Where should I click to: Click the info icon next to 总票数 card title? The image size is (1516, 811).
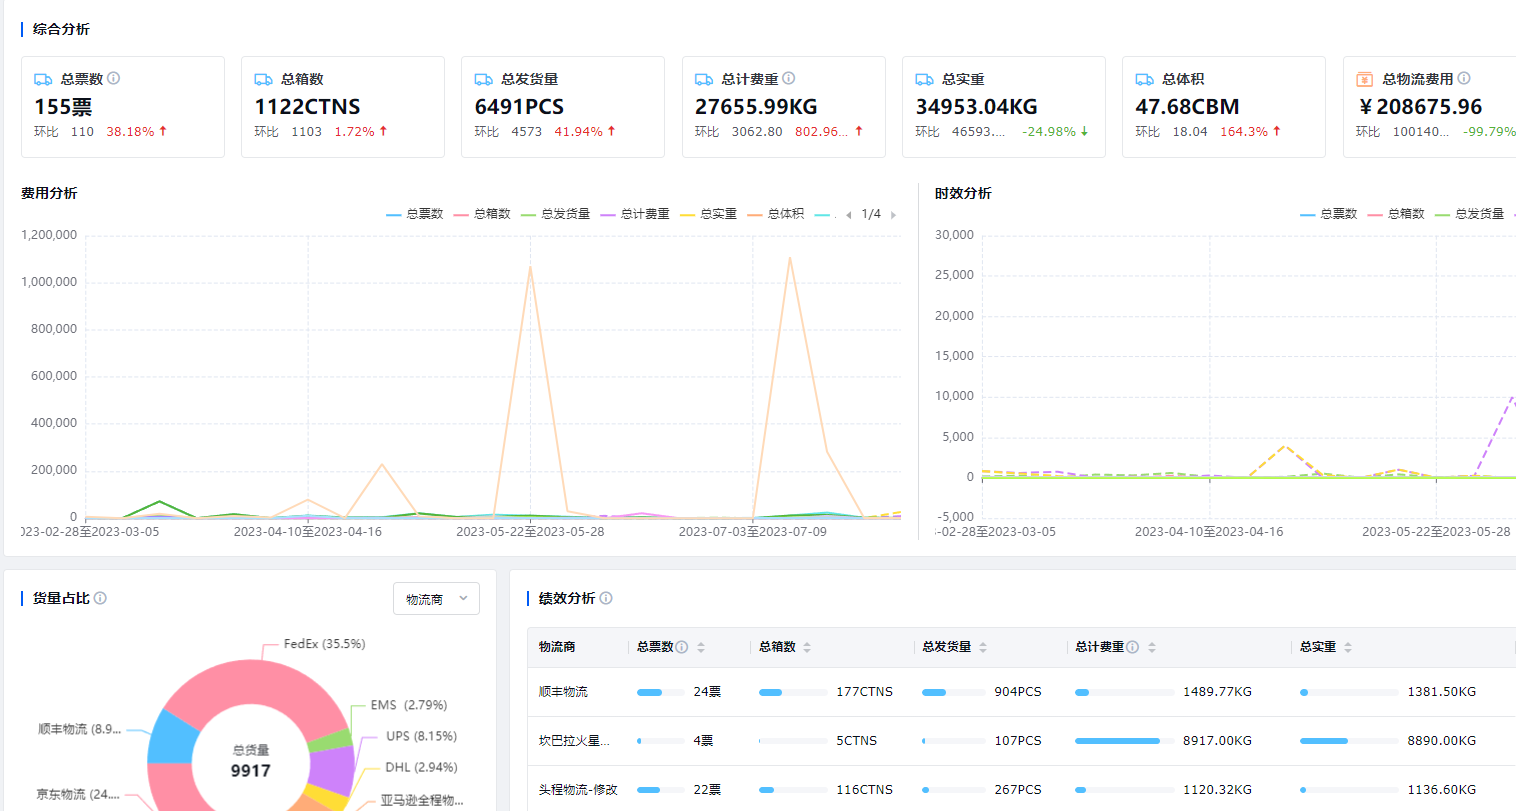pos(113,78)
